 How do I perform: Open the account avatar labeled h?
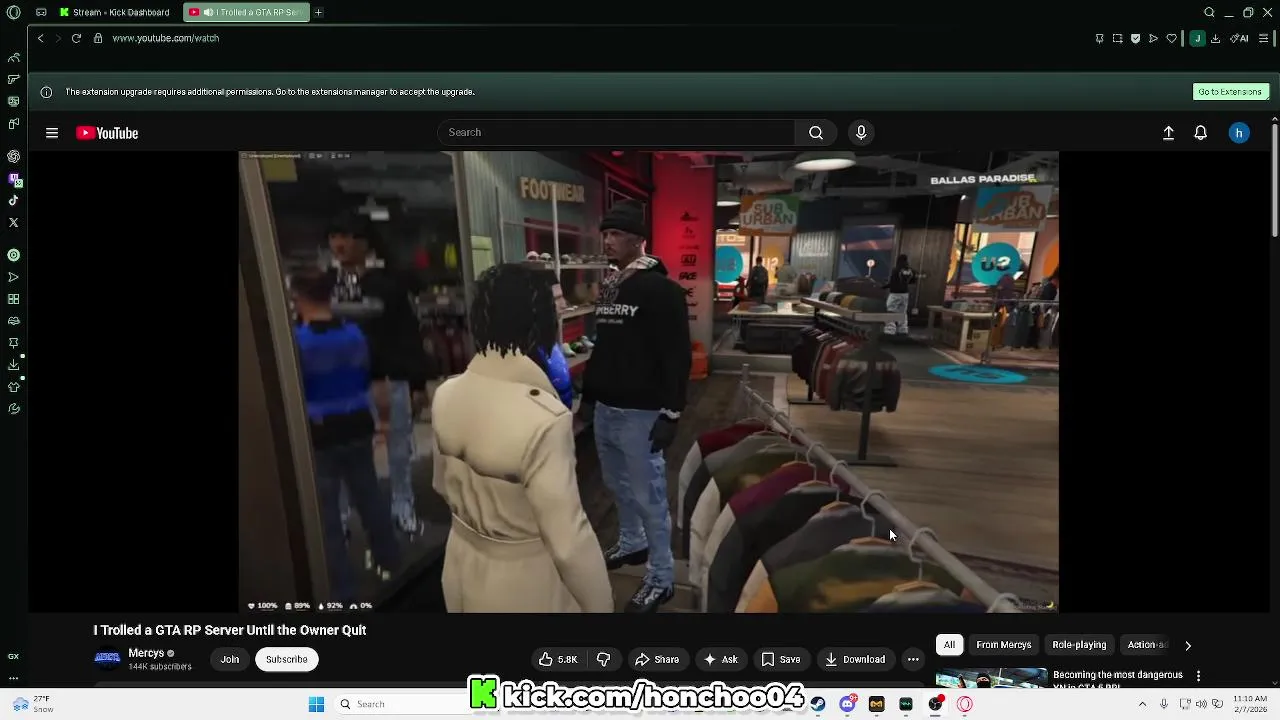point(1239,133)
